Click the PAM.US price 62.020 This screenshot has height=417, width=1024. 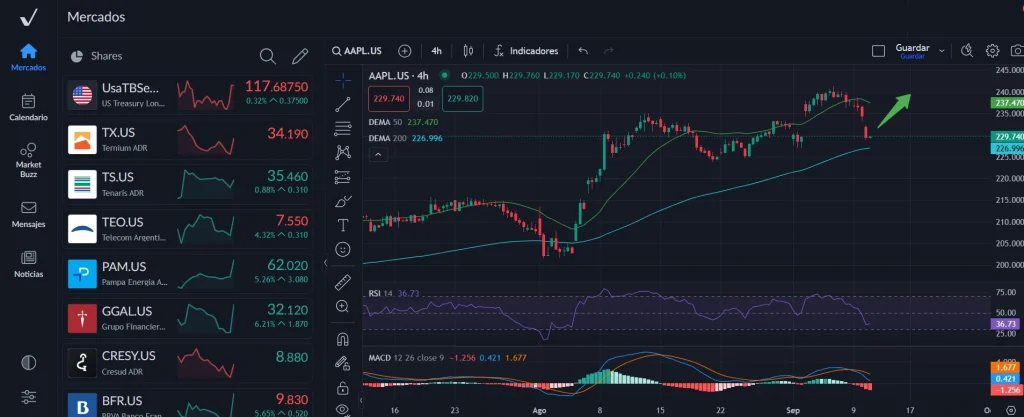point(287,266)
